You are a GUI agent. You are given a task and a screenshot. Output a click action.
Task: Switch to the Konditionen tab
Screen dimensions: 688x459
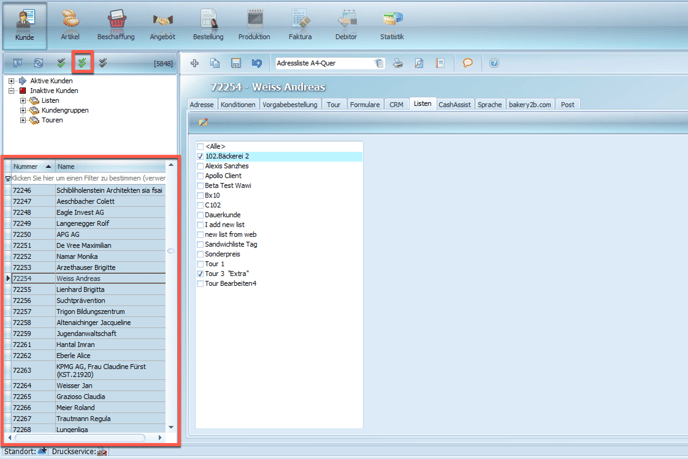click(x=238, y=104)
